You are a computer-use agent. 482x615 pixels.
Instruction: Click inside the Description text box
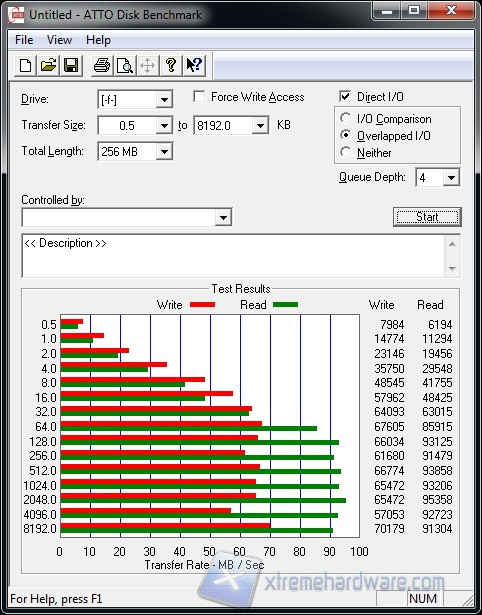[x=234, y=255]
